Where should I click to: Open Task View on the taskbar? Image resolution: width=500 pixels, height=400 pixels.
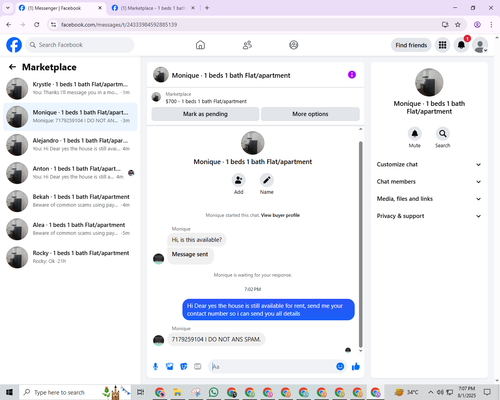coord(141,392)
